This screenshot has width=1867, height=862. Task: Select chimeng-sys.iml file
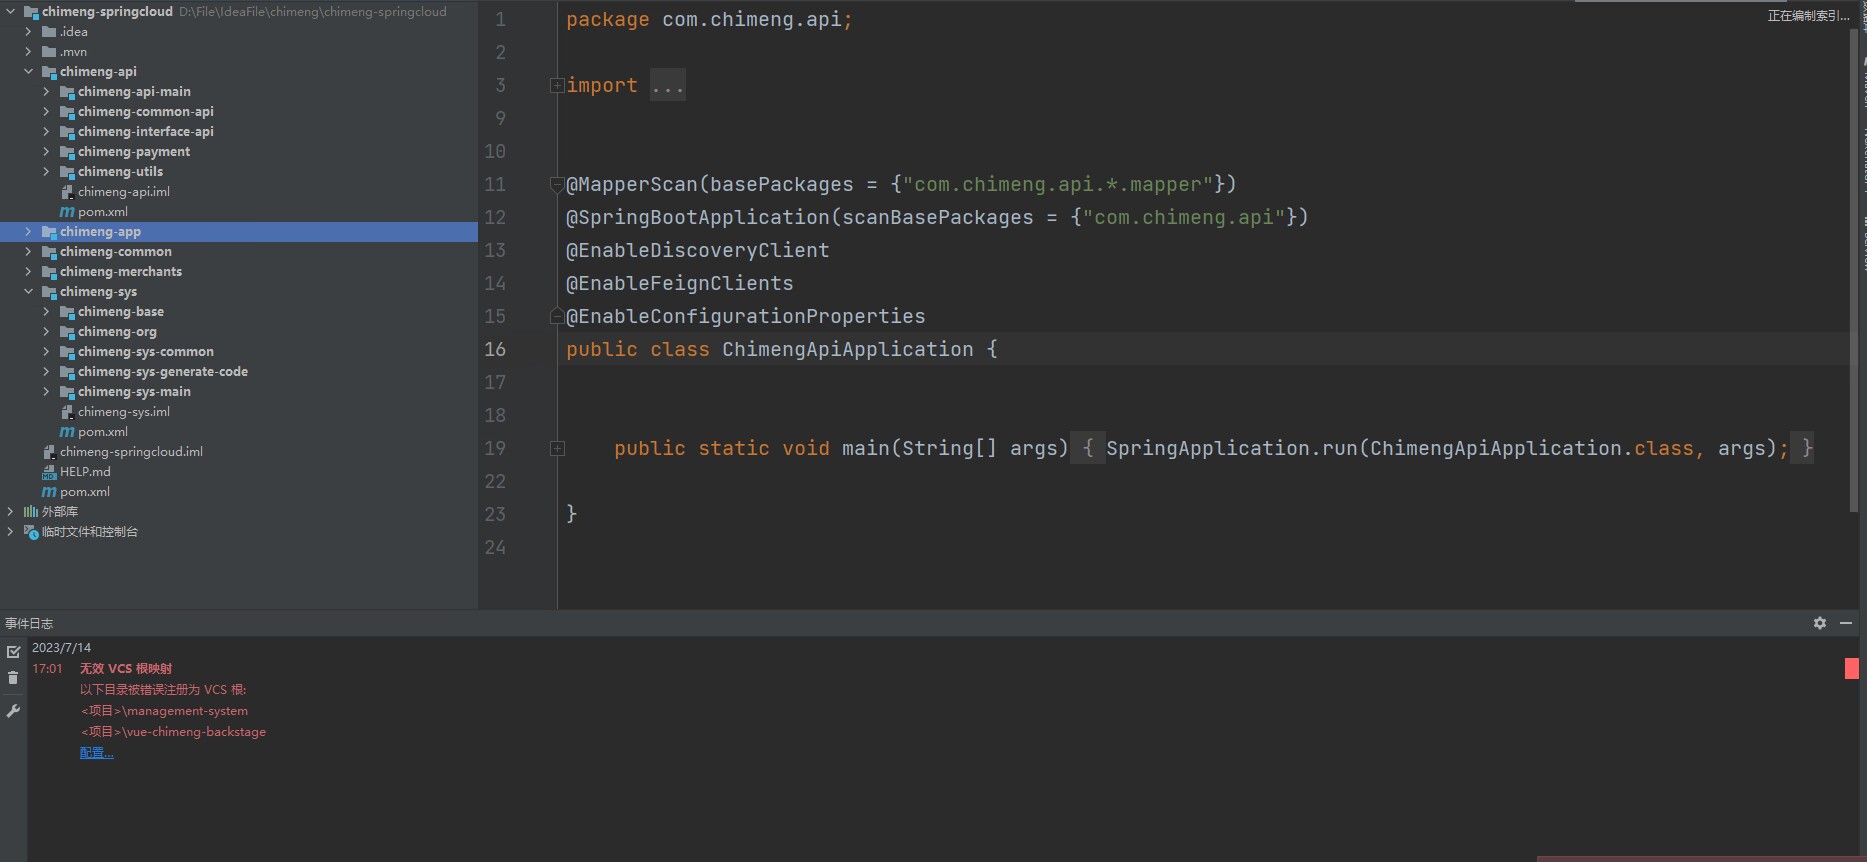click(x=124, y=412)
